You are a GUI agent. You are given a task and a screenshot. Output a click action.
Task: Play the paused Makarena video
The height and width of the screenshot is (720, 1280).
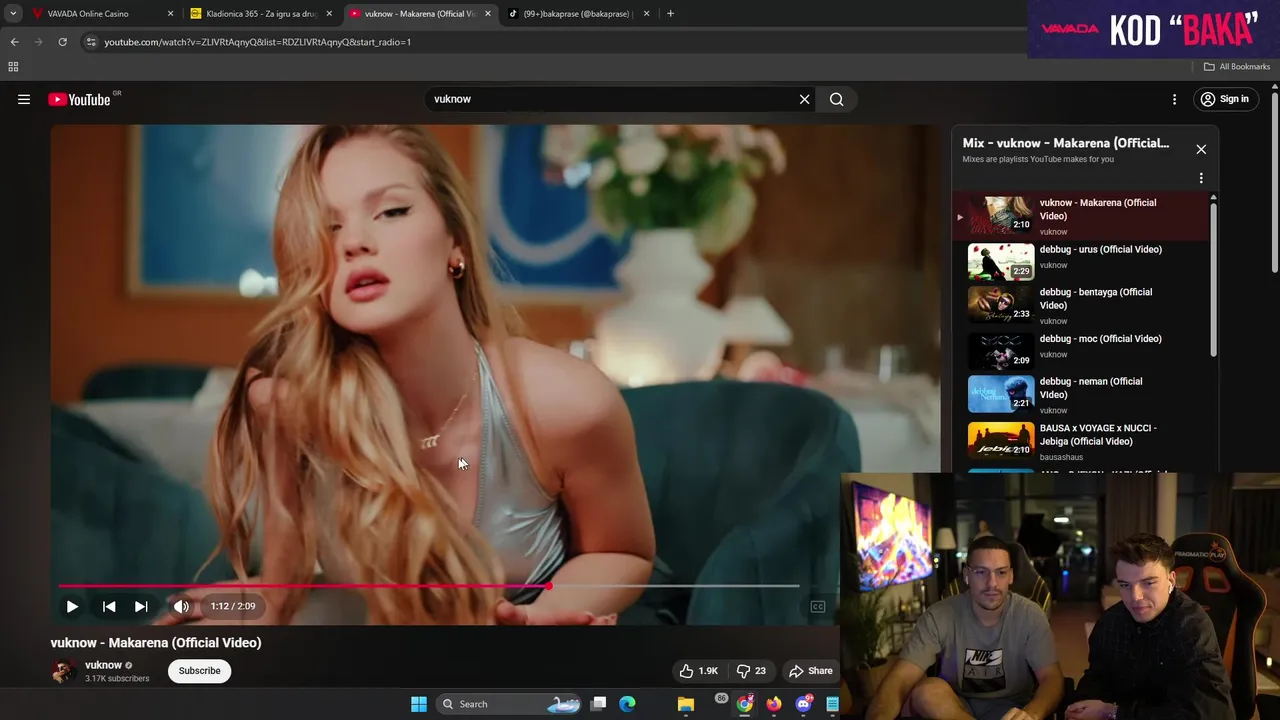click(72, 606)
